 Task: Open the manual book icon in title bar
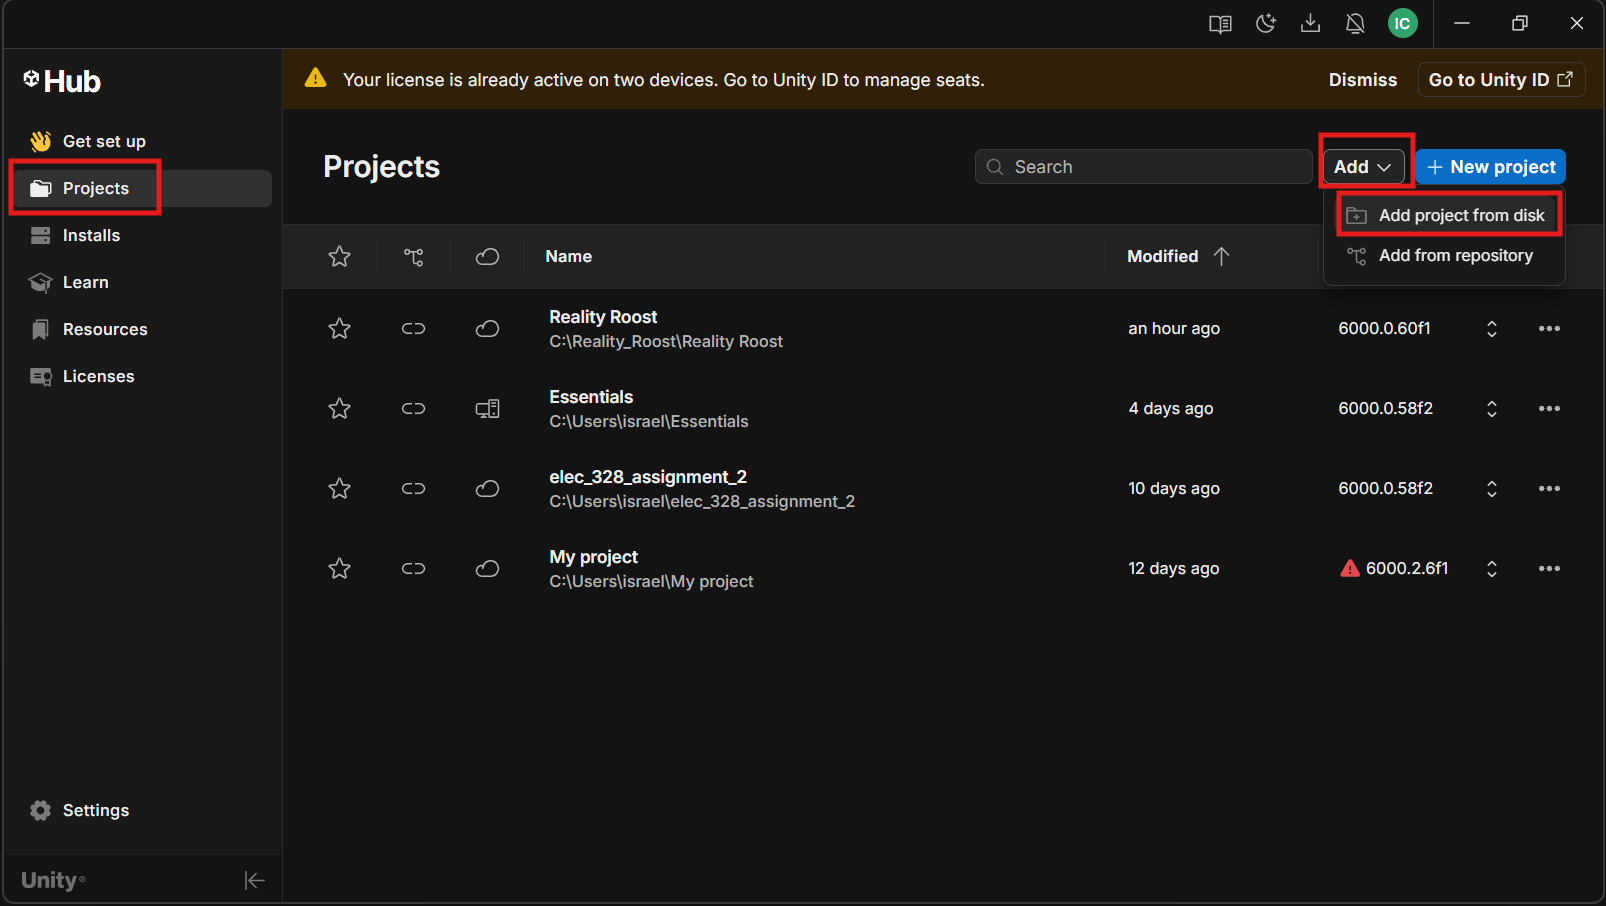[1219, 24]
